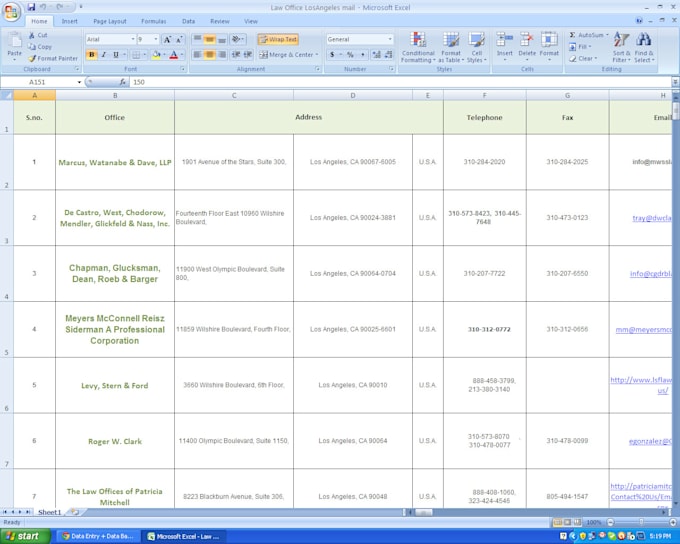Toggle underline formatting
The image size is (680, 544).
point(115,55)
